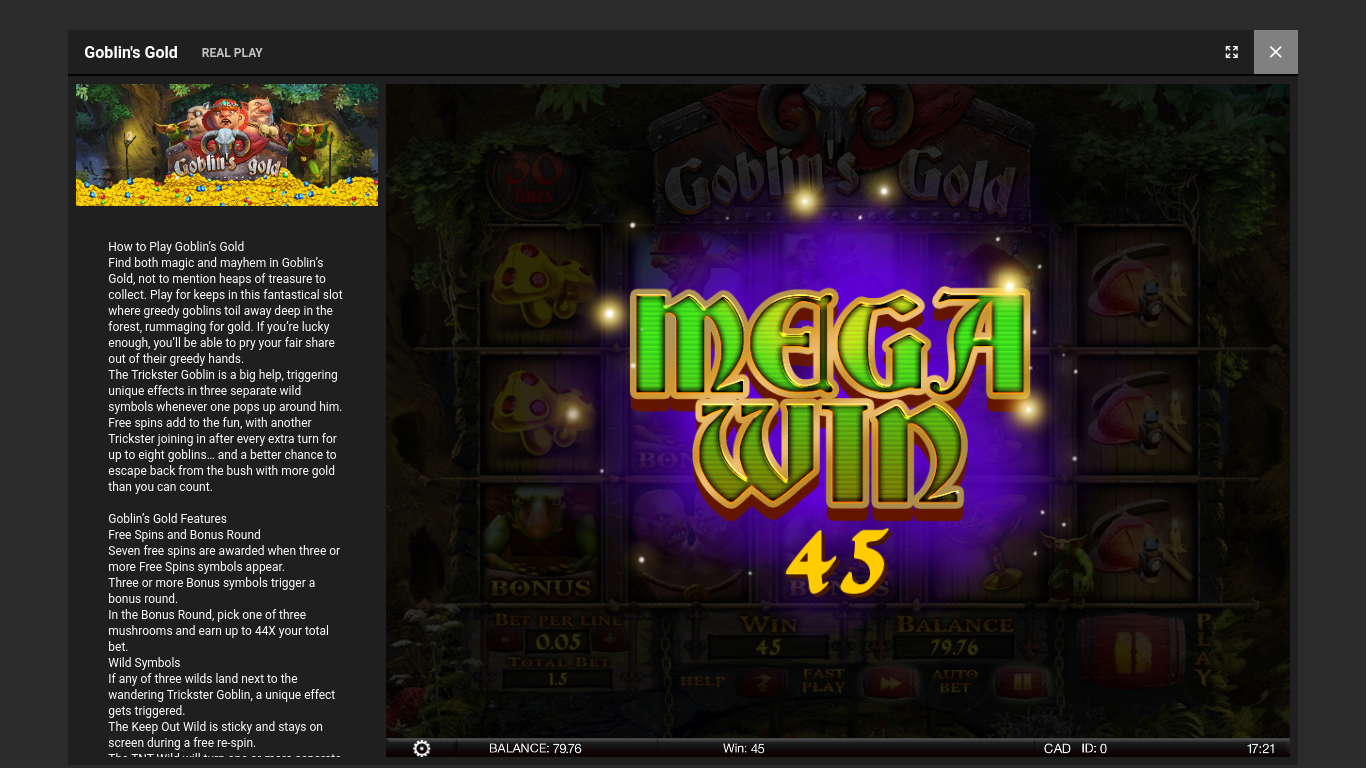
Task: Click the ID: 0 status entry
Action: click(1094, 748)
